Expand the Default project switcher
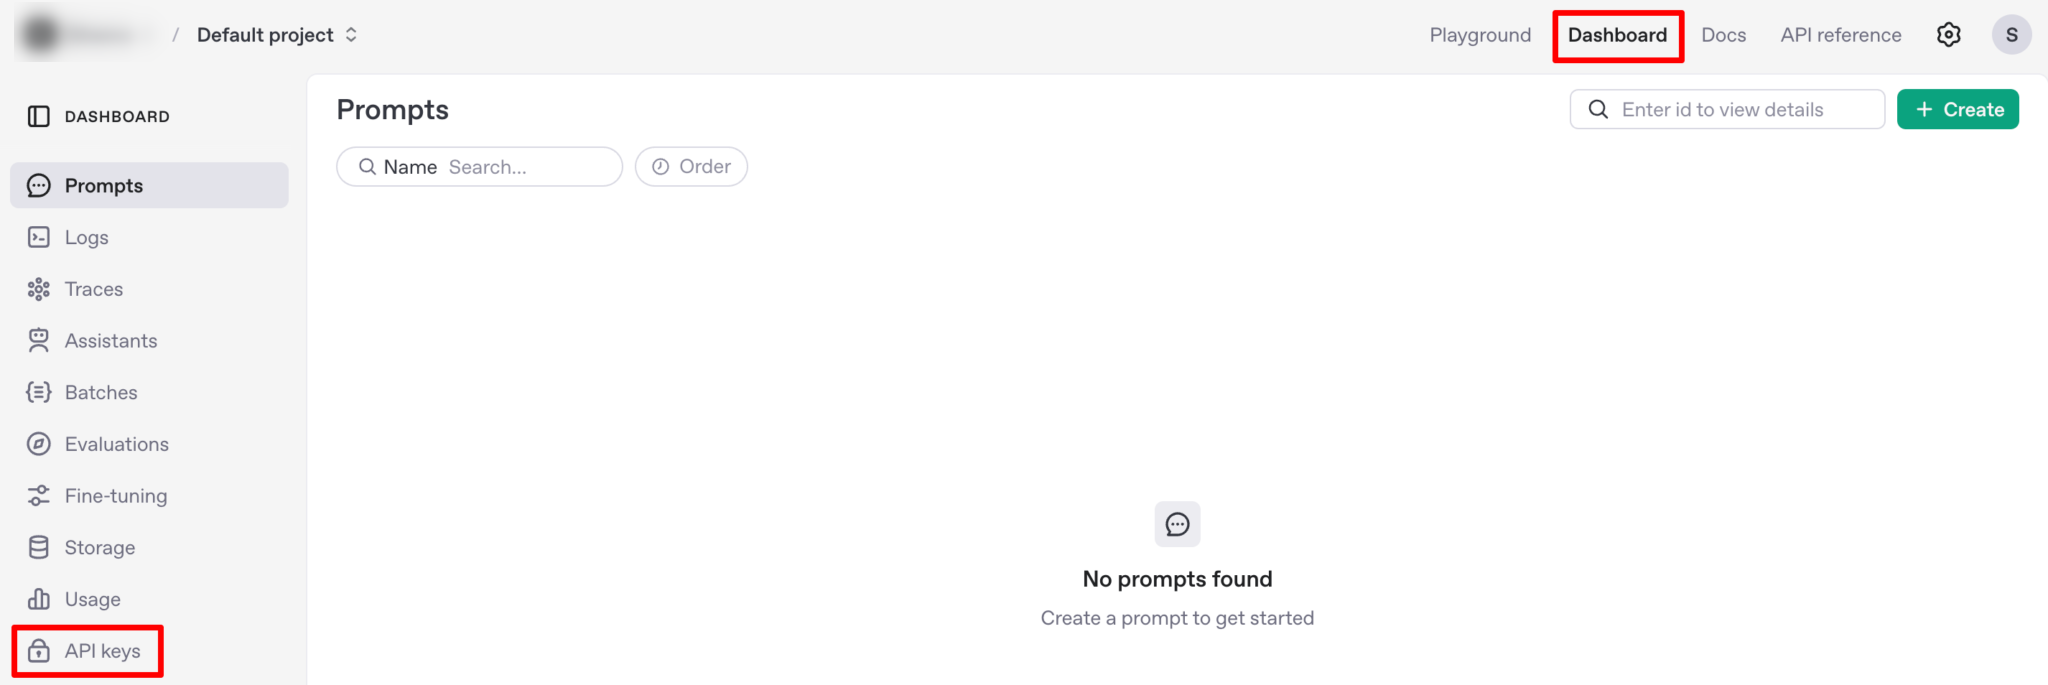 277,35
